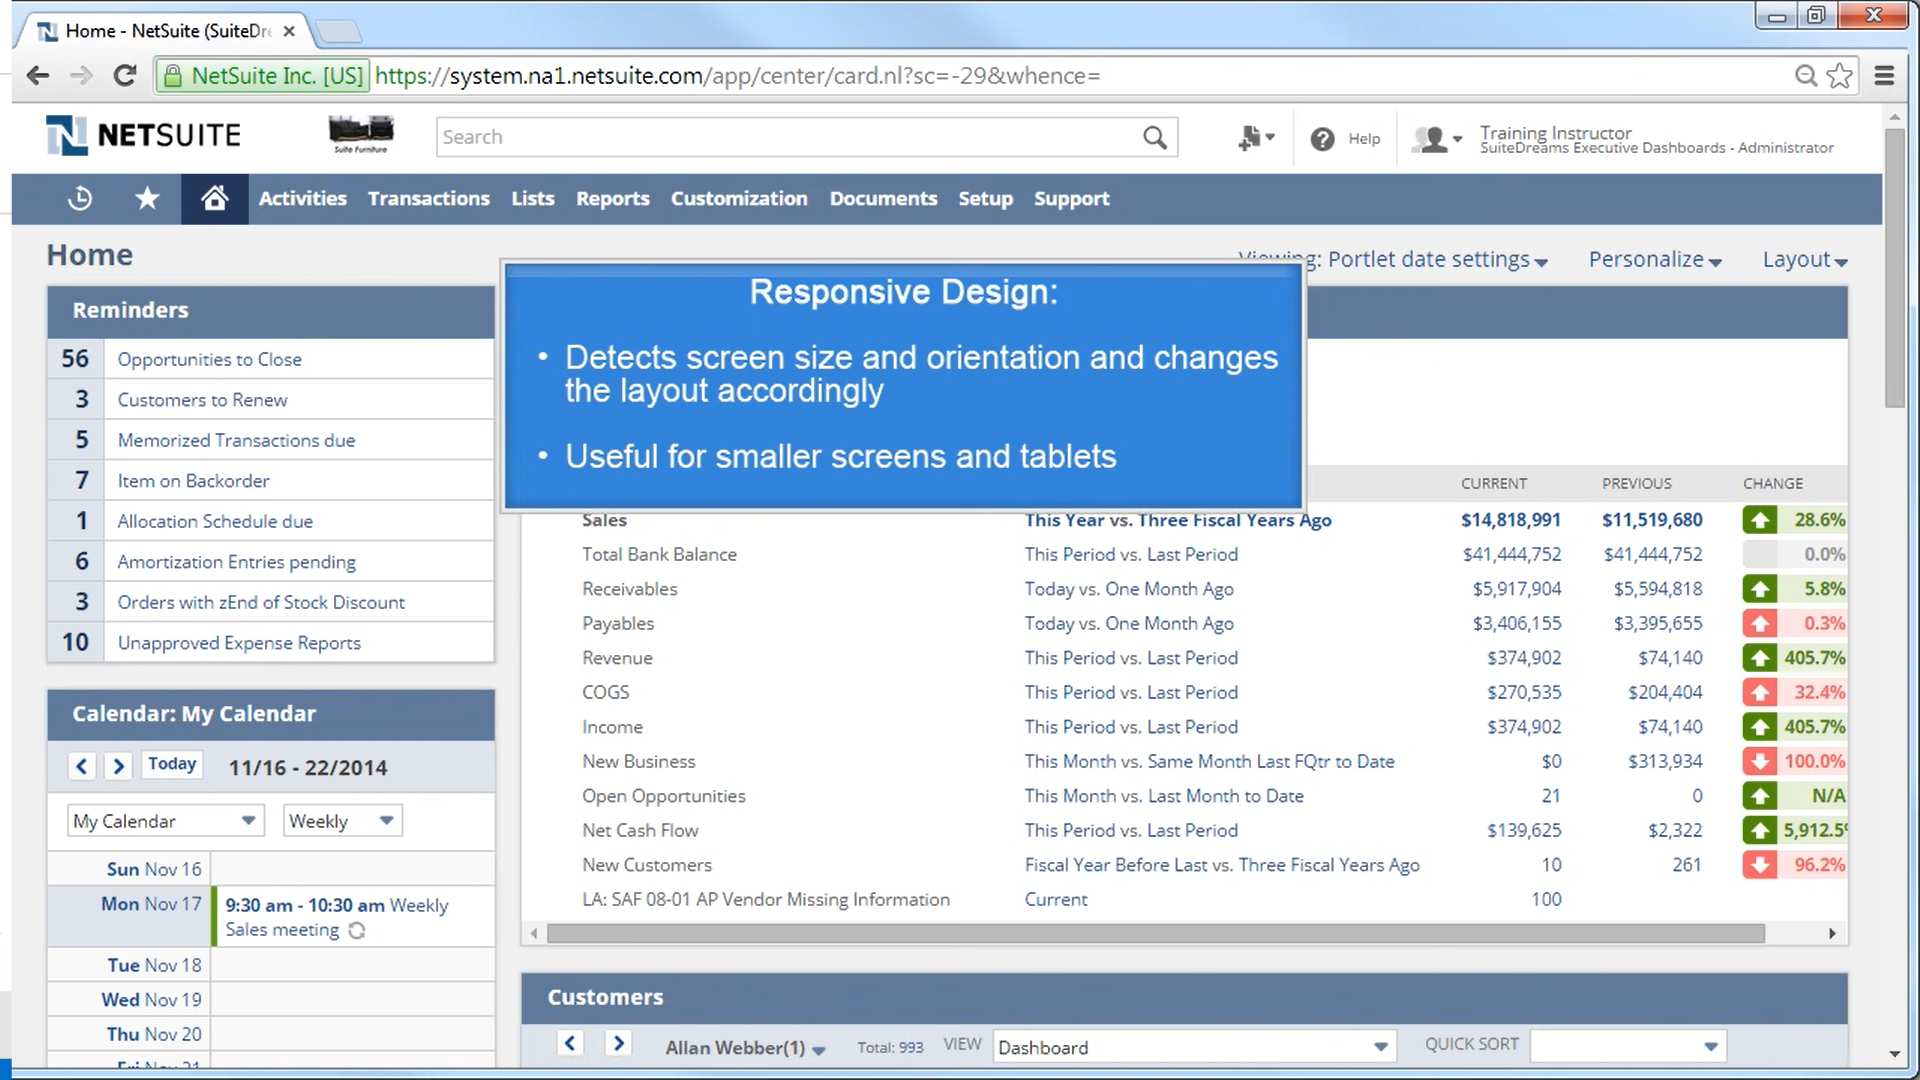Click the NetSuite logo
This screenshot has width=1920, height=1080.
coord(144,135)
